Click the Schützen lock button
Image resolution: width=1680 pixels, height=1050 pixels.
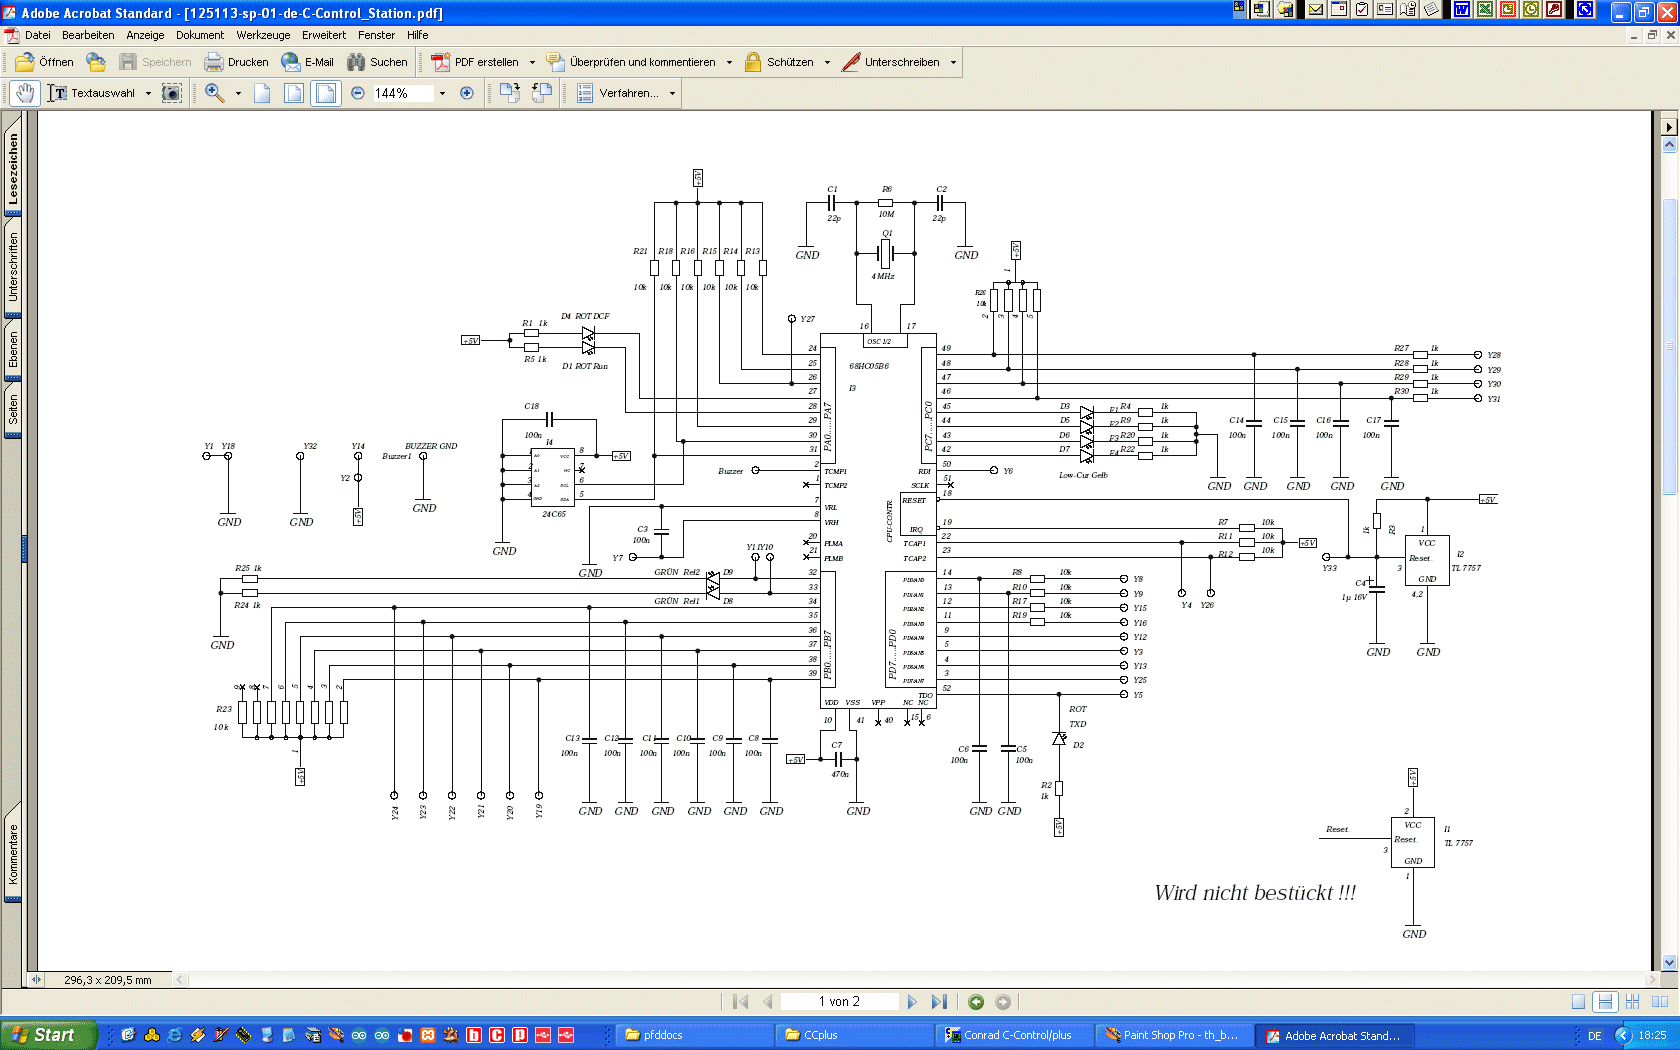[779, 62]
